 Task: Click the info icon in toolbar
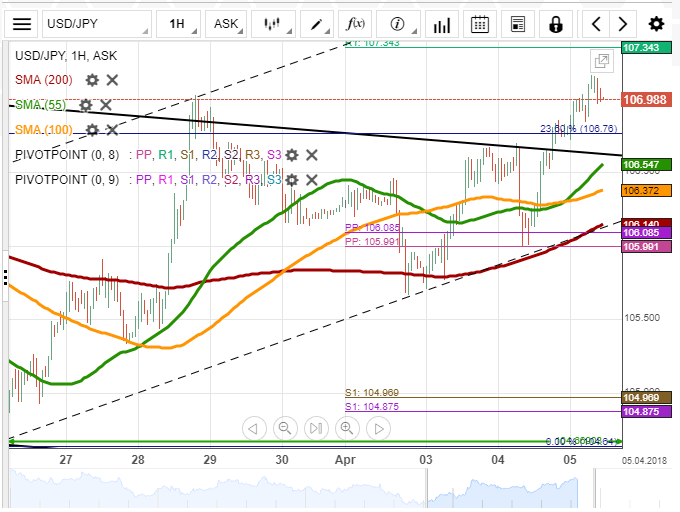[x=398, y=24]
